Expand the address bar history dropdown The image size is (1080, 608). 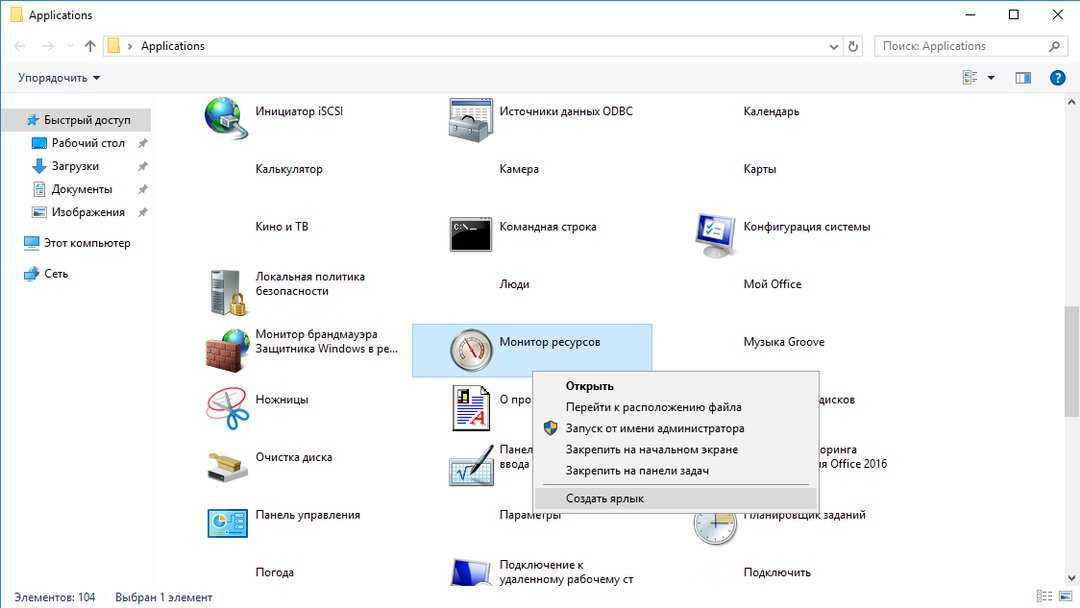pyautogui.click(x=833, y=46)
